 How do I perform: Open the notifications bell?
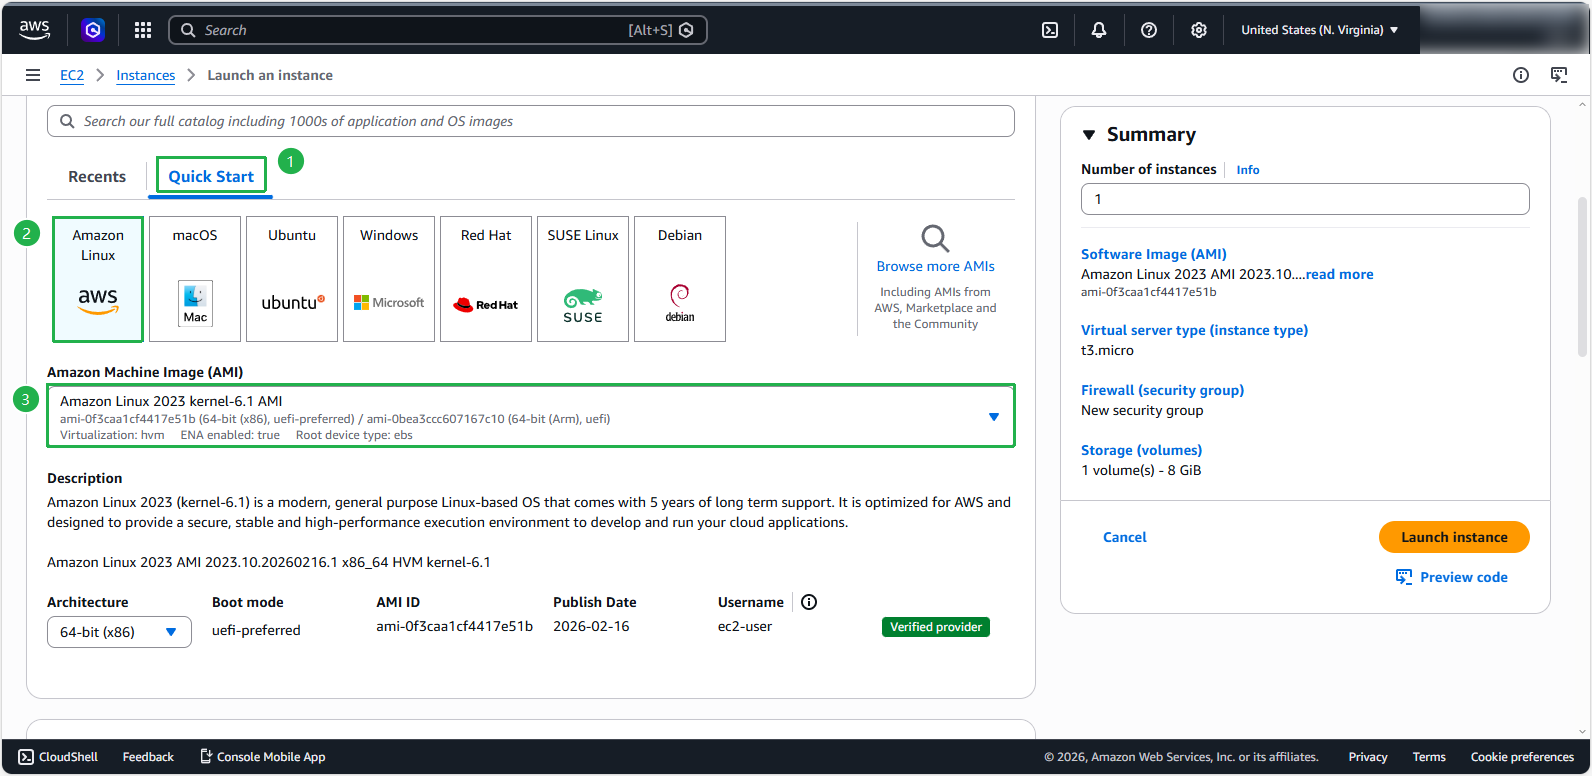point(1099,30)
